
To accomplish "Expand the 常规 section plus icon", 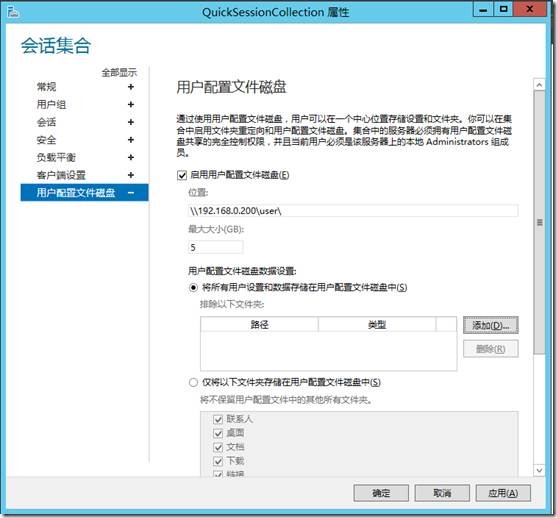I will (131, 87).
